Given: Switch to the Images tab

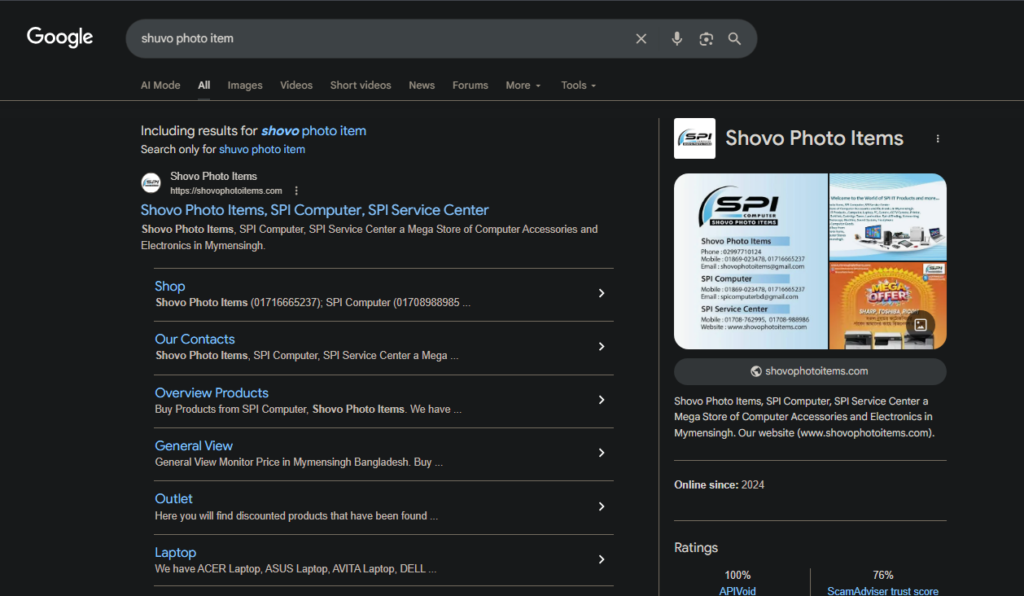Looking at the screenshot, I should 245,85.
